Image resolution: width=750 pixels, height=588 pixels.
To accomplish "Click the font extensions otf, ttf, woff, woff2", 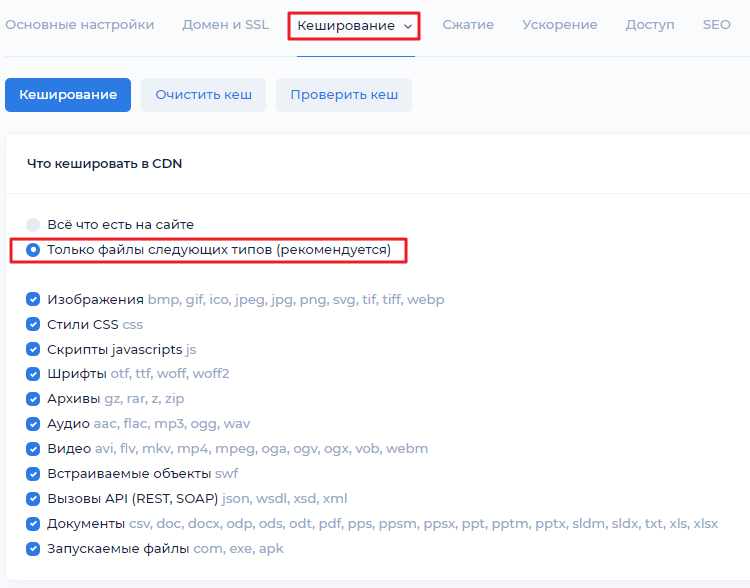I will [x=170, y=374].
